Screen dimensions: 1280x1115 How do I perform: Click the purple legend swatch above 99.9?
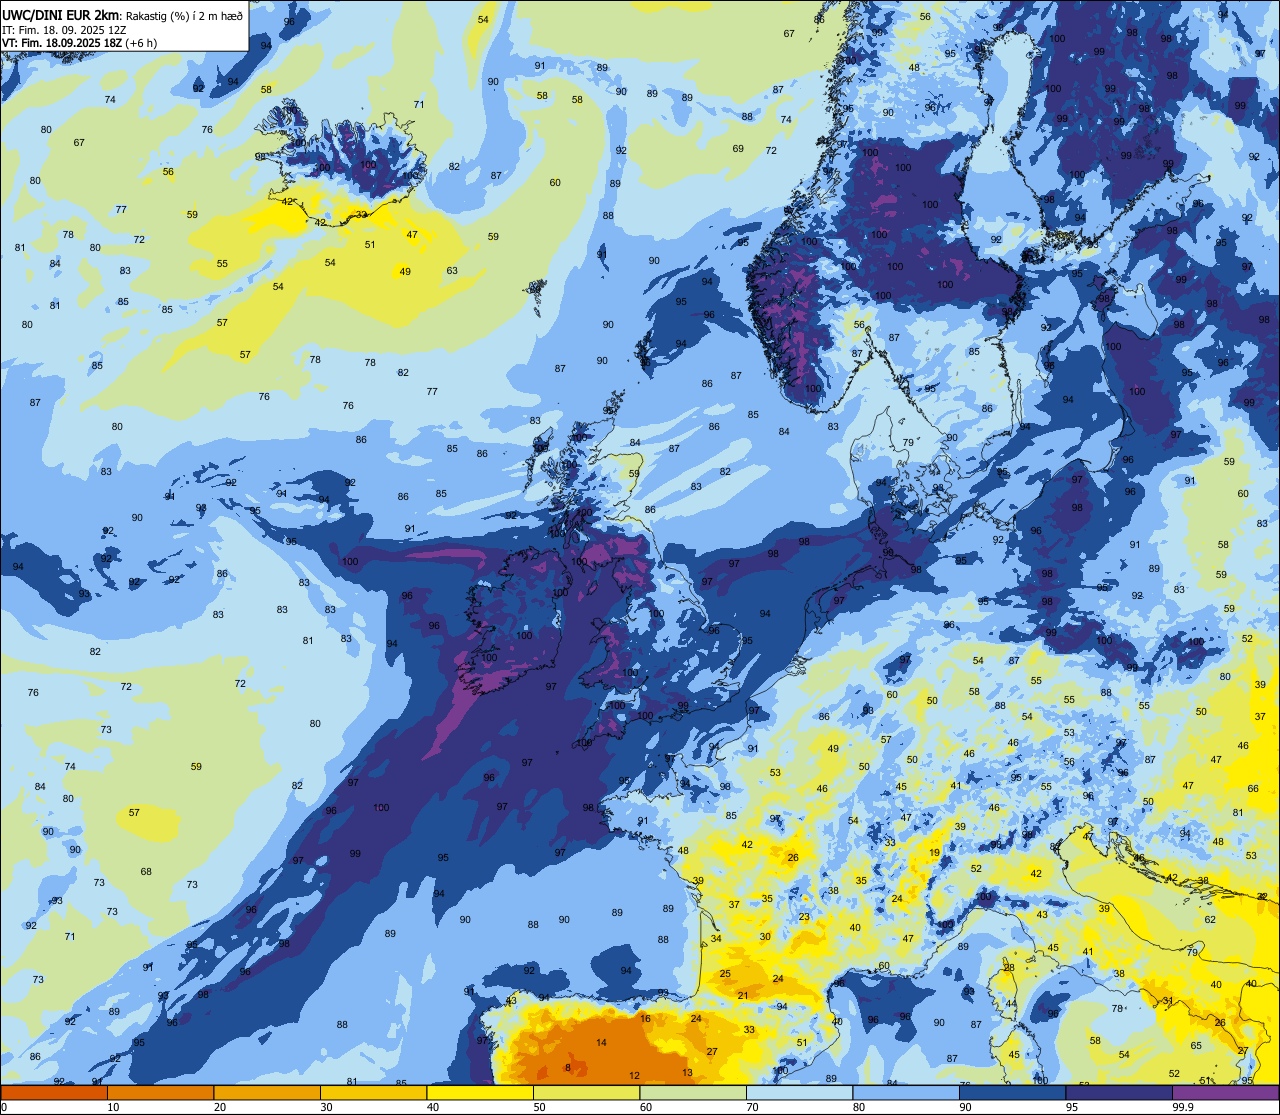[x=1225, y=1092]
